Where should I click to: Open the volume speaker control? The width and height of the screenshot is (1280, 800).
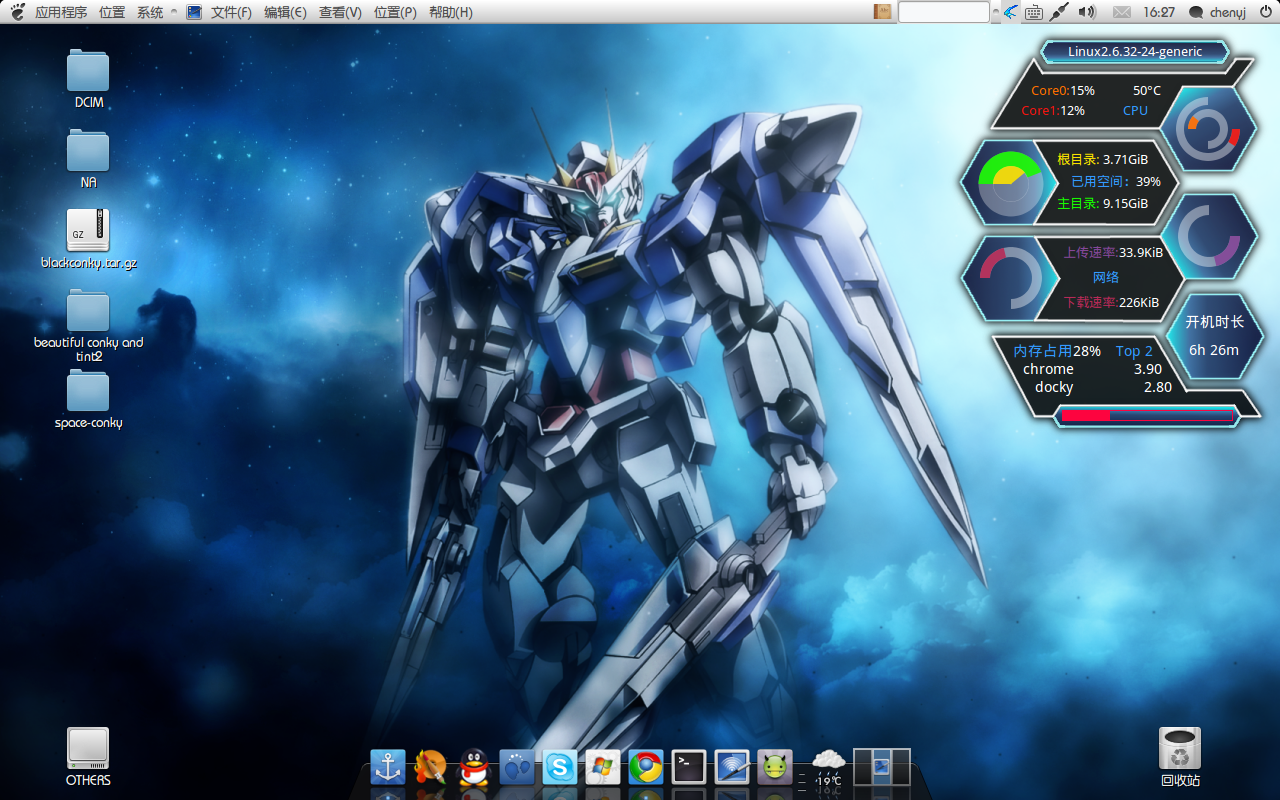[x=1088, y=12]
